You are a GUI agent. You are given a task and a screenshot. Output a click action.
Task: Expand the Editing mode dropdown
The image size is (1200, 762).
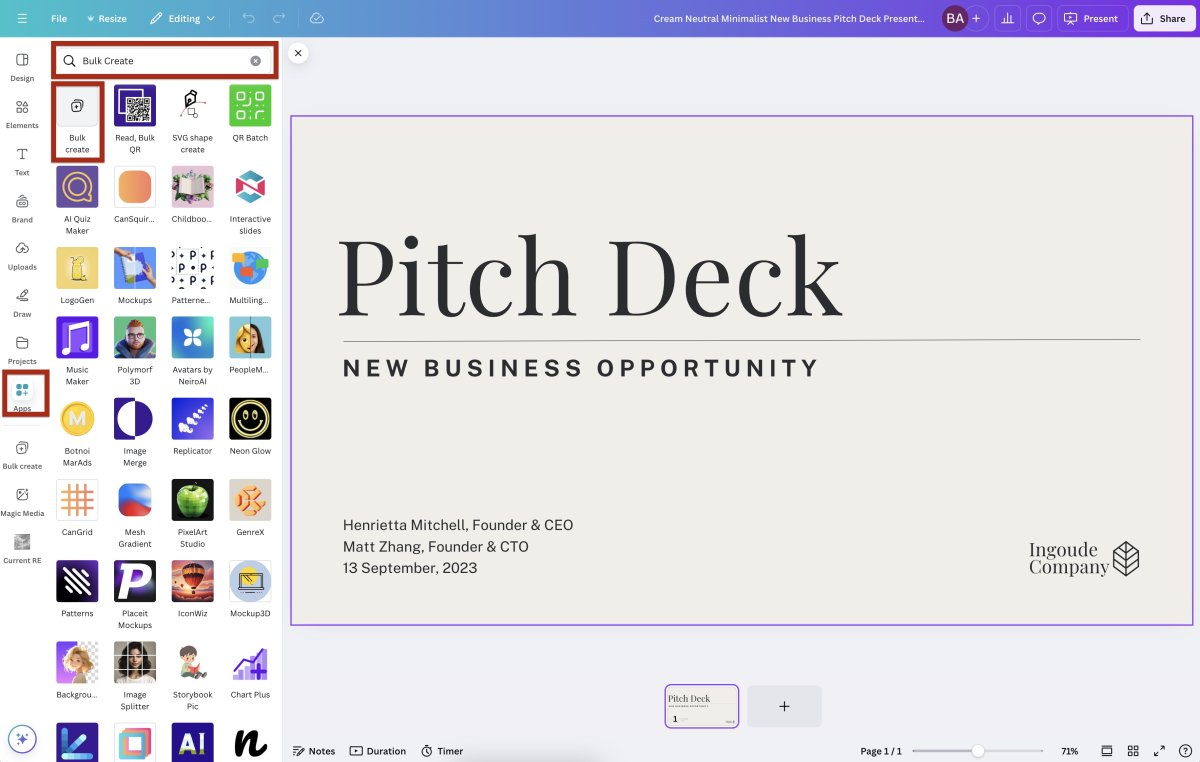(182, 18)
